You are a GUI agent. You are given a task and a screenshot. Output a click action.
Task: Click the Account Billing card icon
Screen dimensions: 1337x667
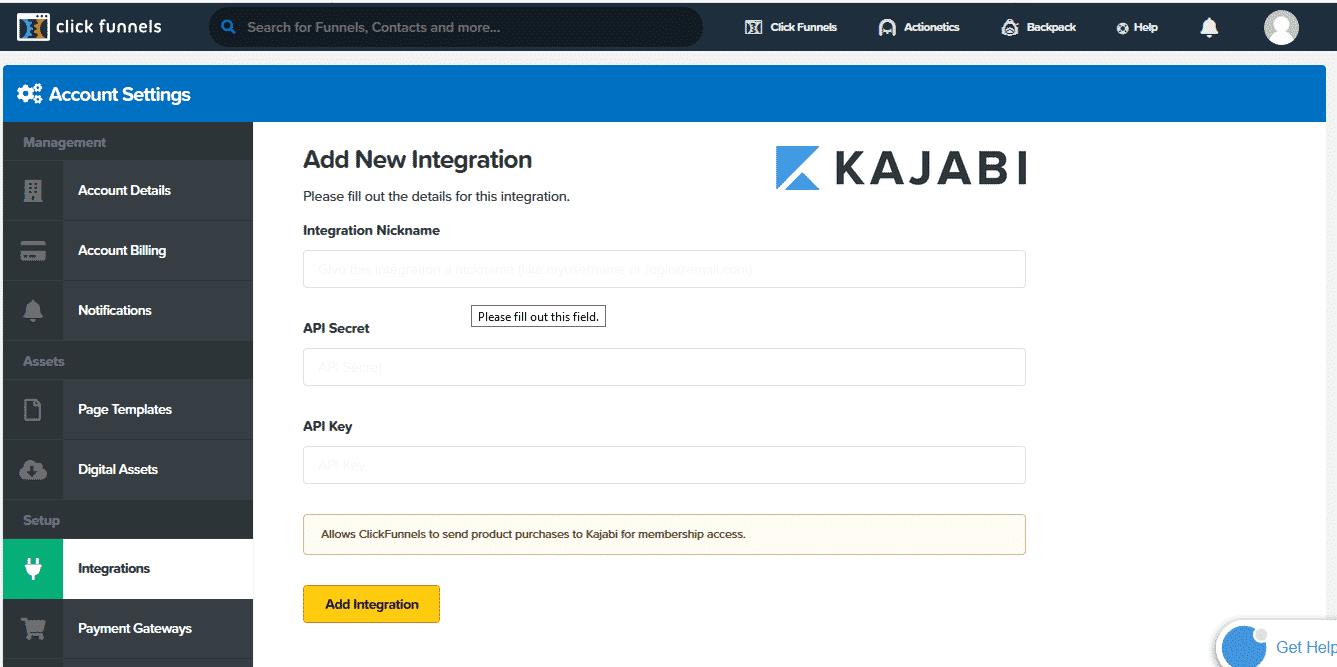[33, 251]
